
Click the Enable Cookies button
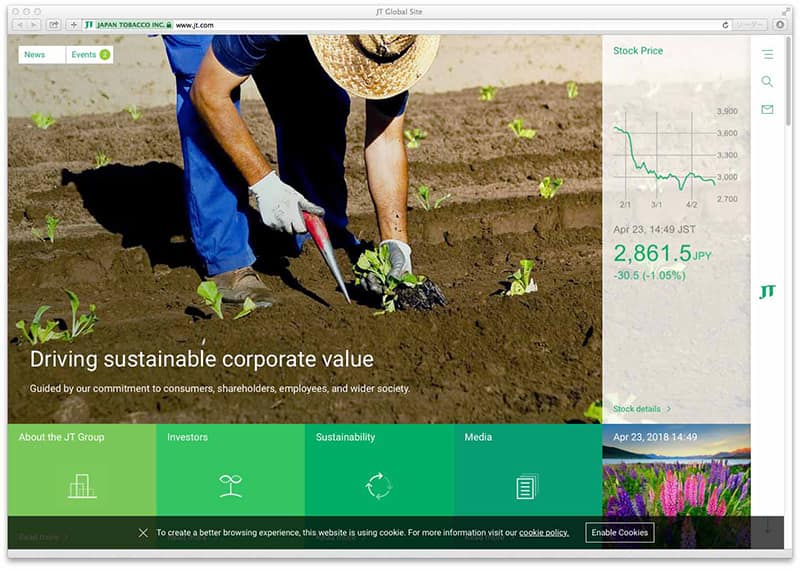[619, 532]
